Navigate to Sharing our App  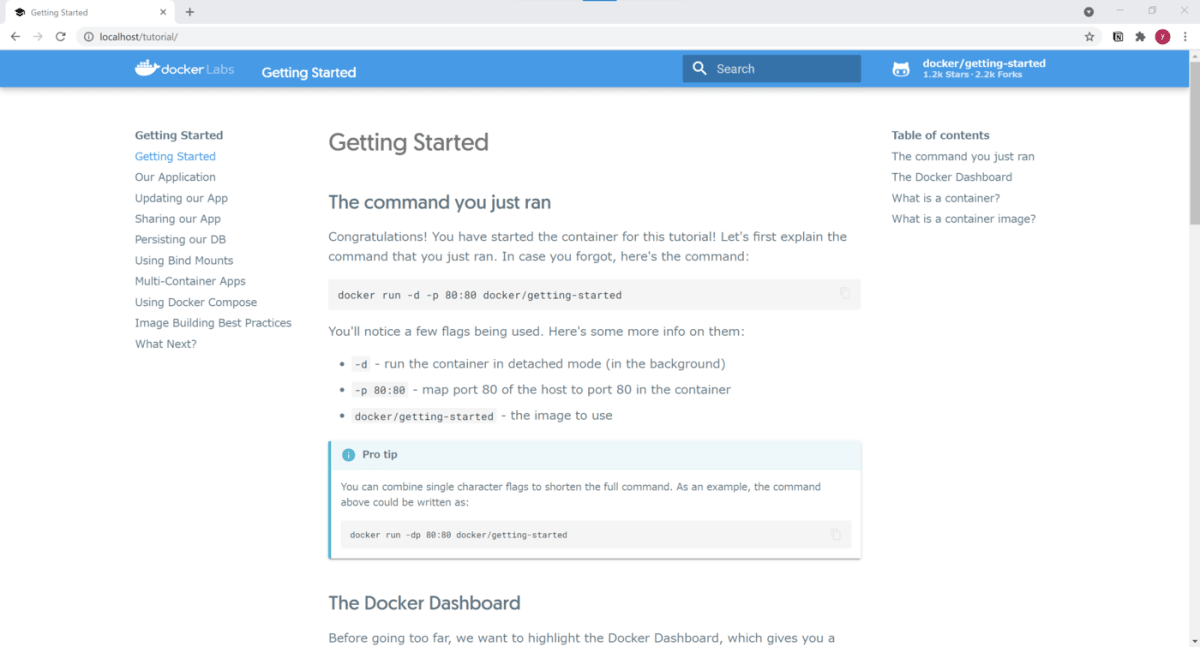click(178, 219)
